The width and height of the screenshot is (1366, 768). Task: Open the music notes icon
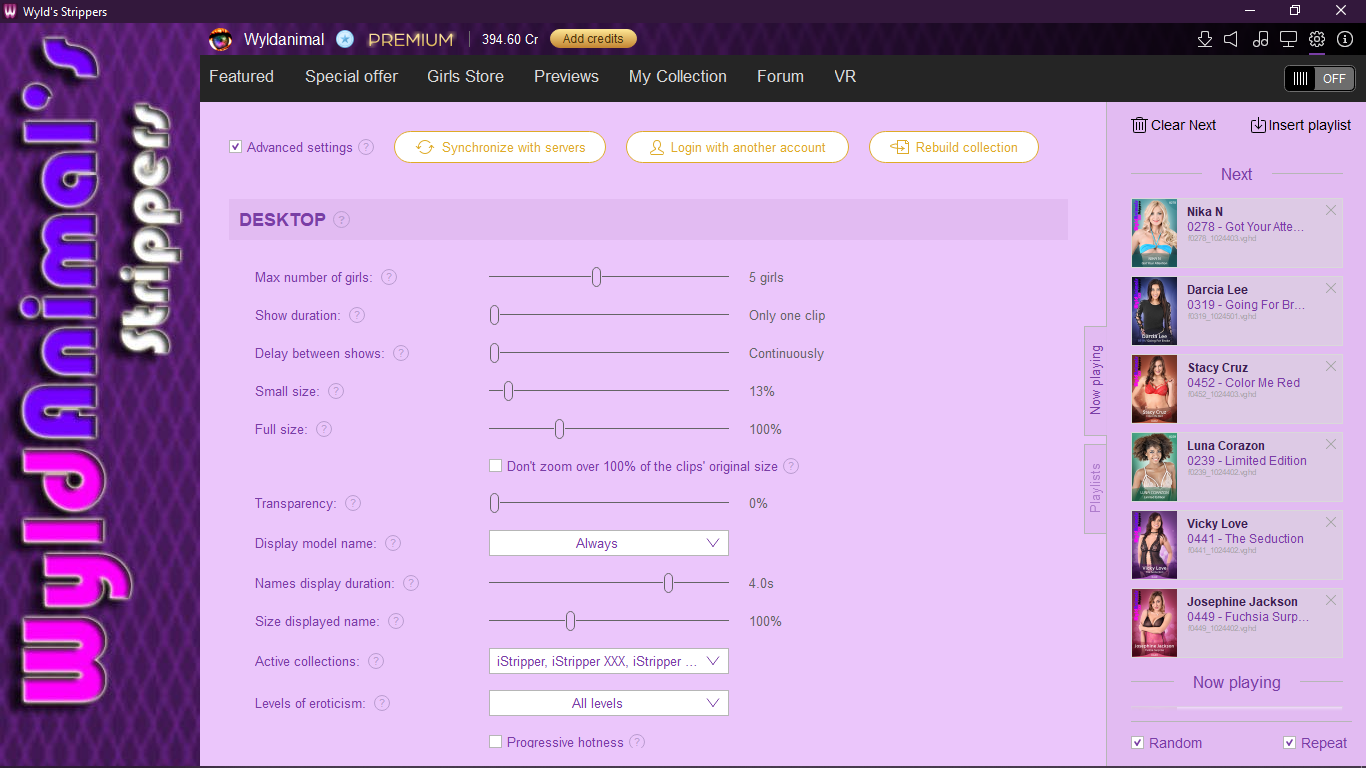(x=1260, y=39)
